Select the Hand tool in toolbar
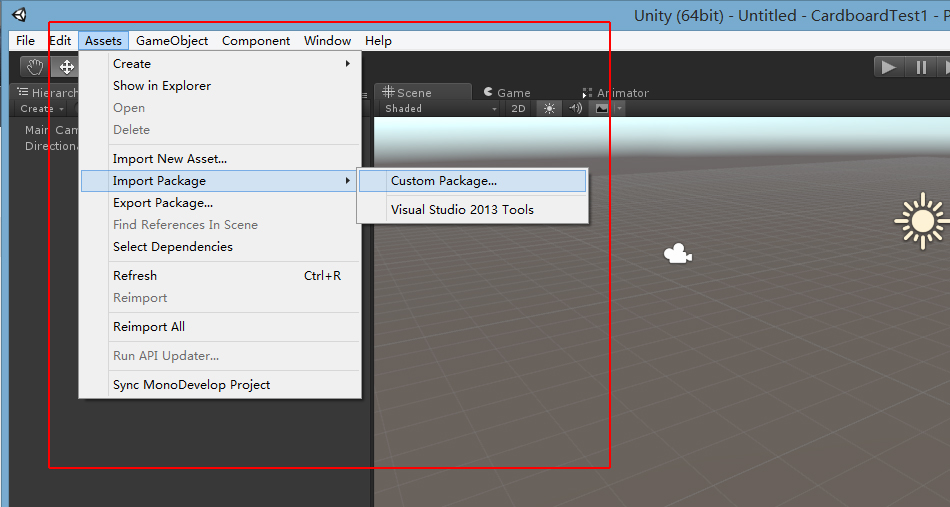 [x=35, y=67]
